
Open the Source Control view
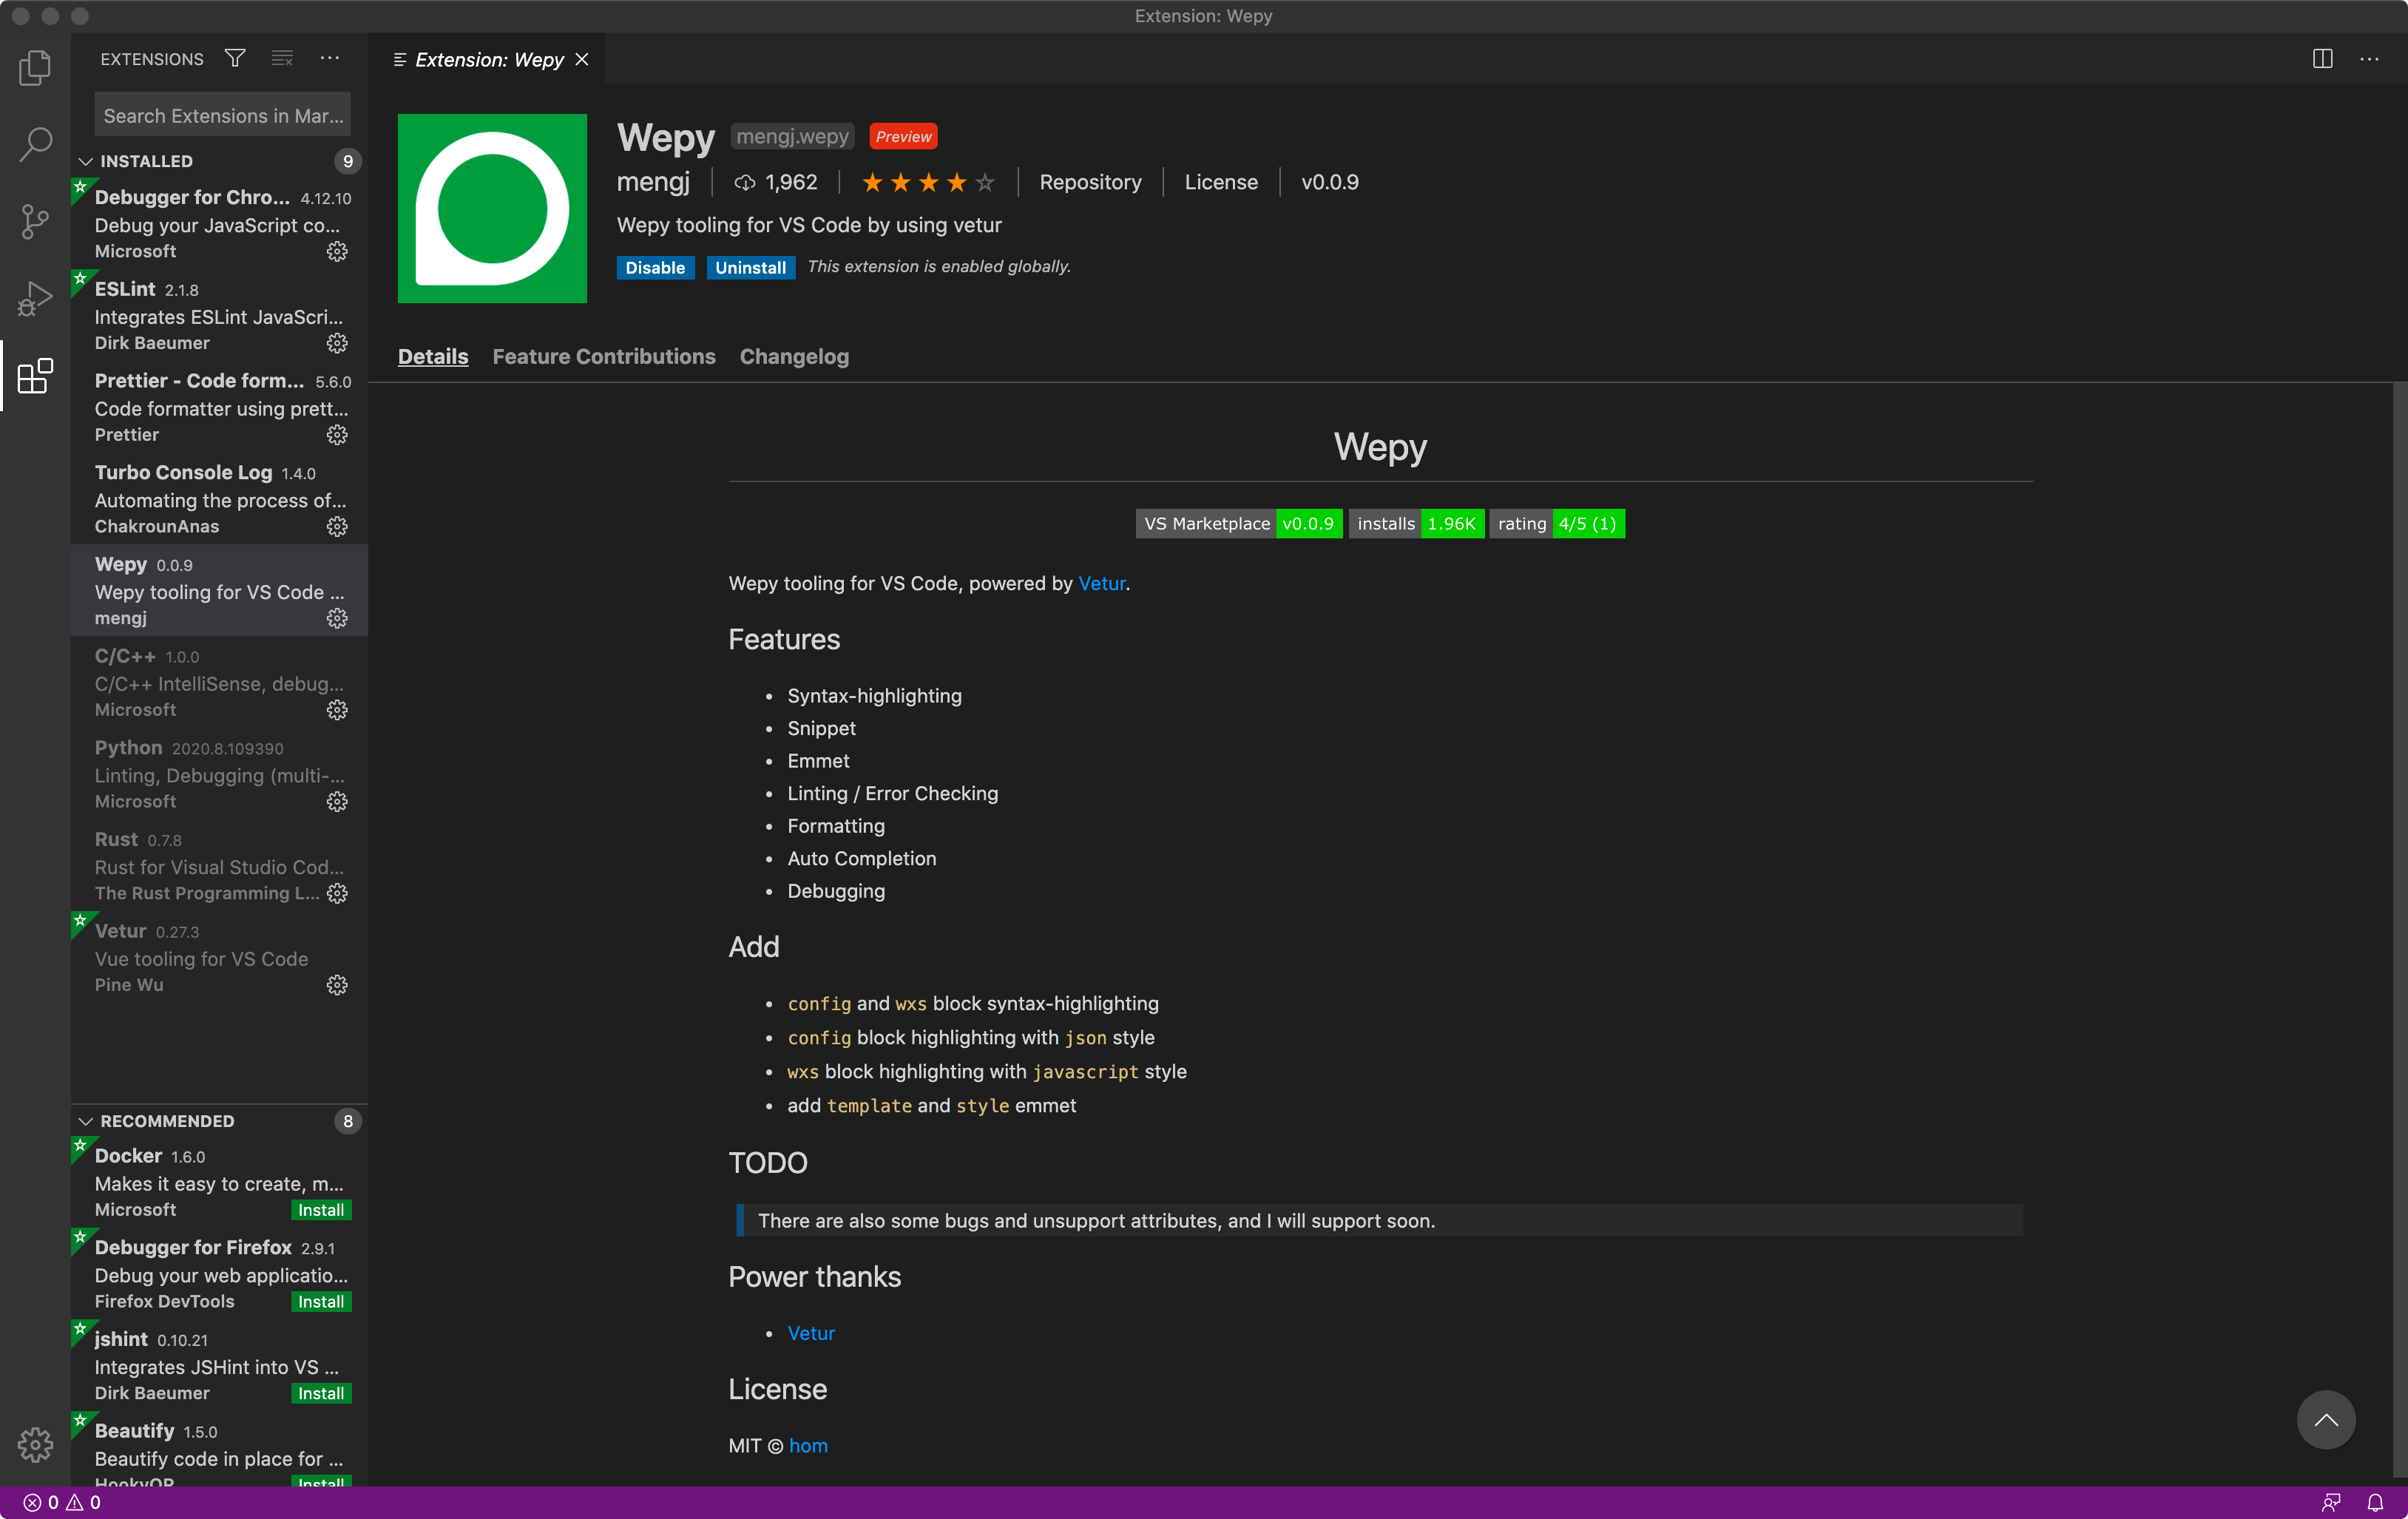coord(35,221)
